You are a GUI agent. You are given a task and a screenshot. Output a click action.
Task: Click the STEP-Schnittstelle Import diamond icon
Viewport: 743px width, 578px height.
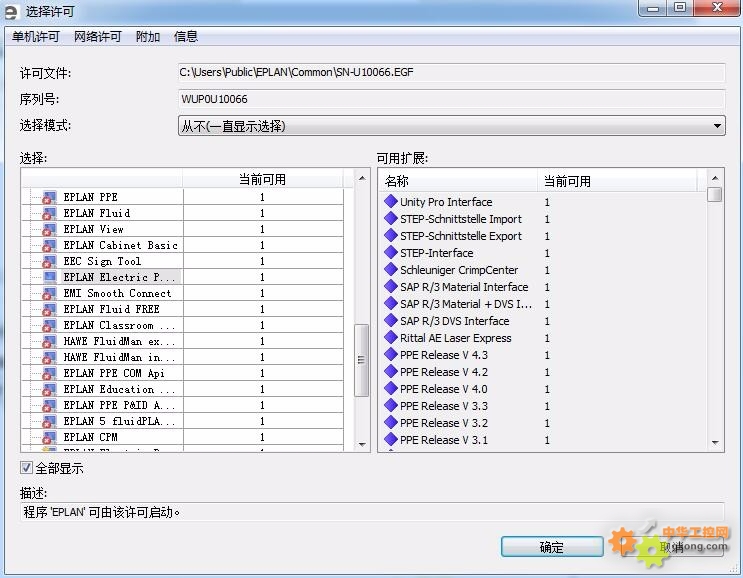pyautogui.click(x=390, y=218)
